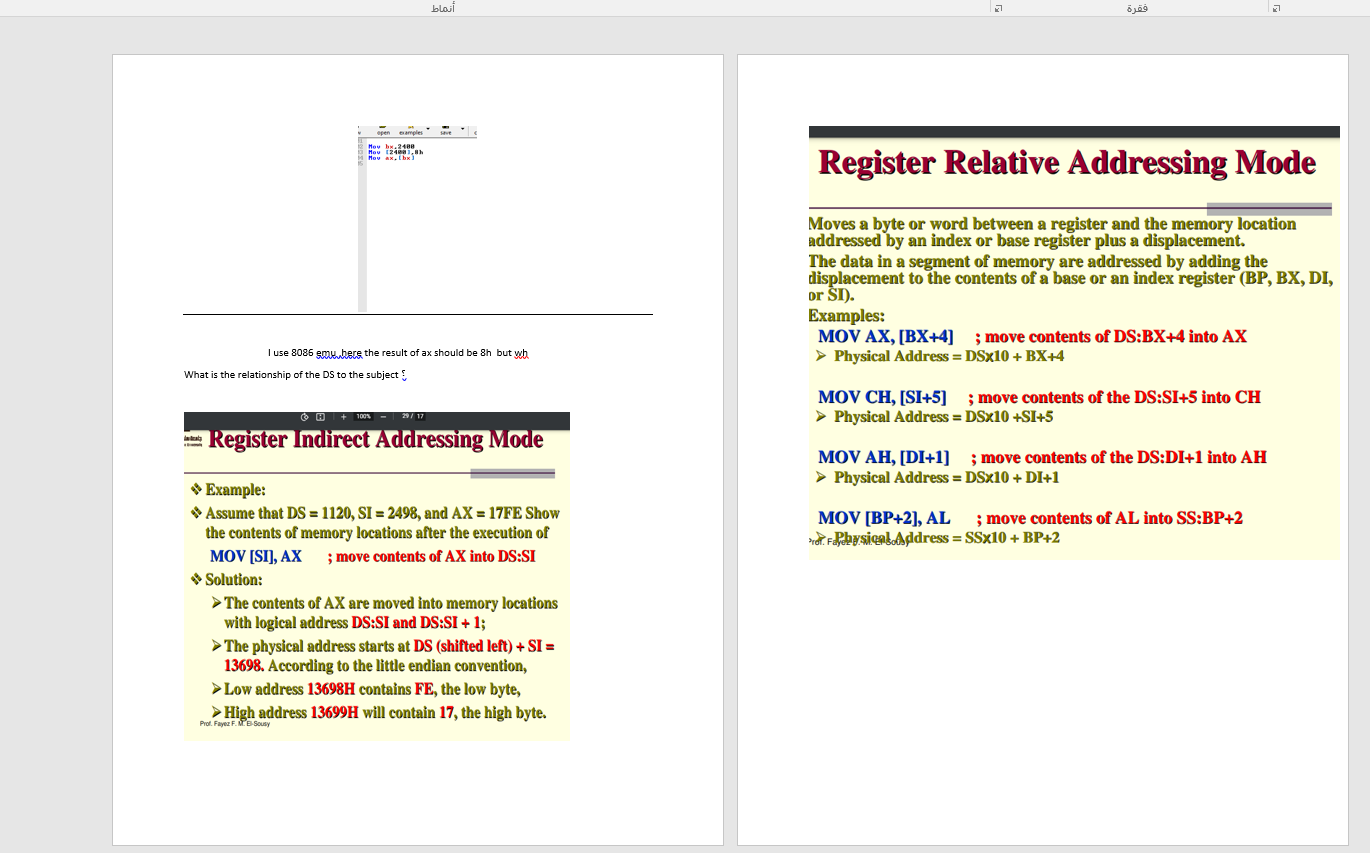Click the 100% zoom level display
1370x853 pixels.
click(x=364, y=416)
